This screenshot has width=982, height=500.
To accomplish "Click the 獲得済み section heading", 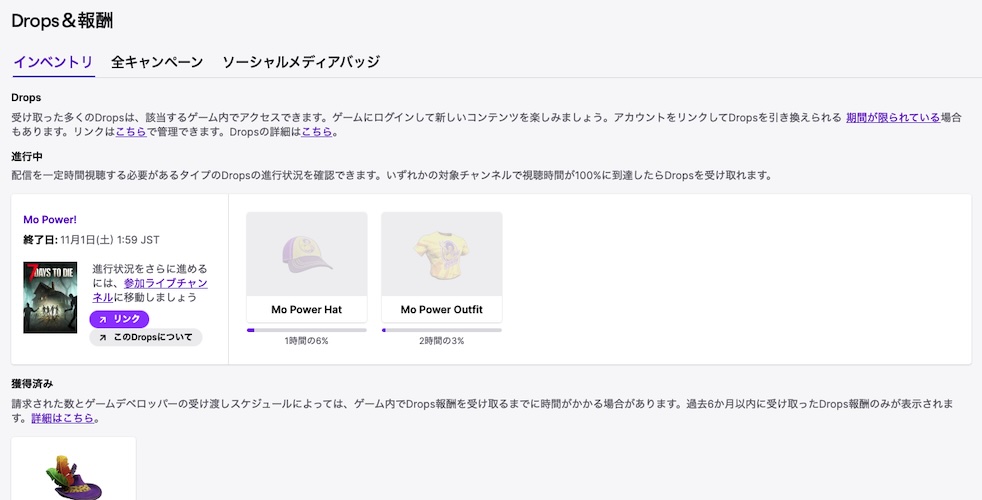I will click(33, 383).
